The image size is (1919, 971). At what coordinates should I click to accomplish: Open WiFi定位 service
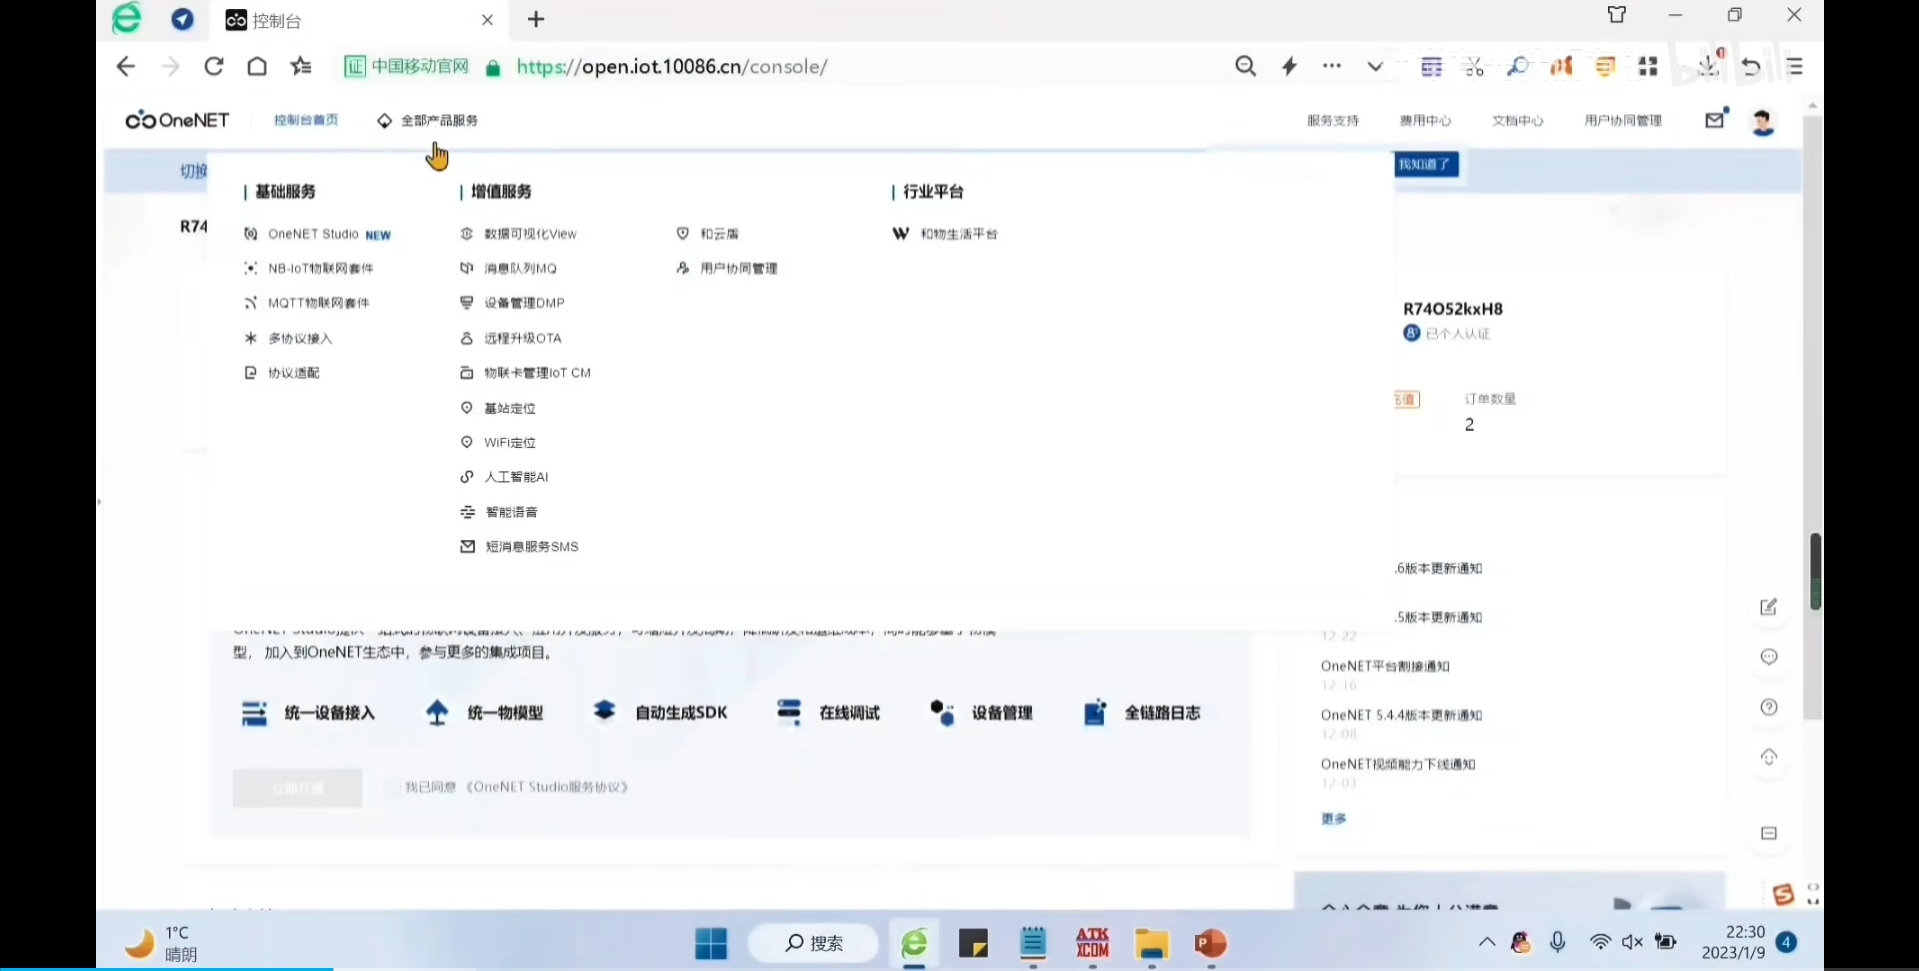pyautogui.click(x=498, y=442)
